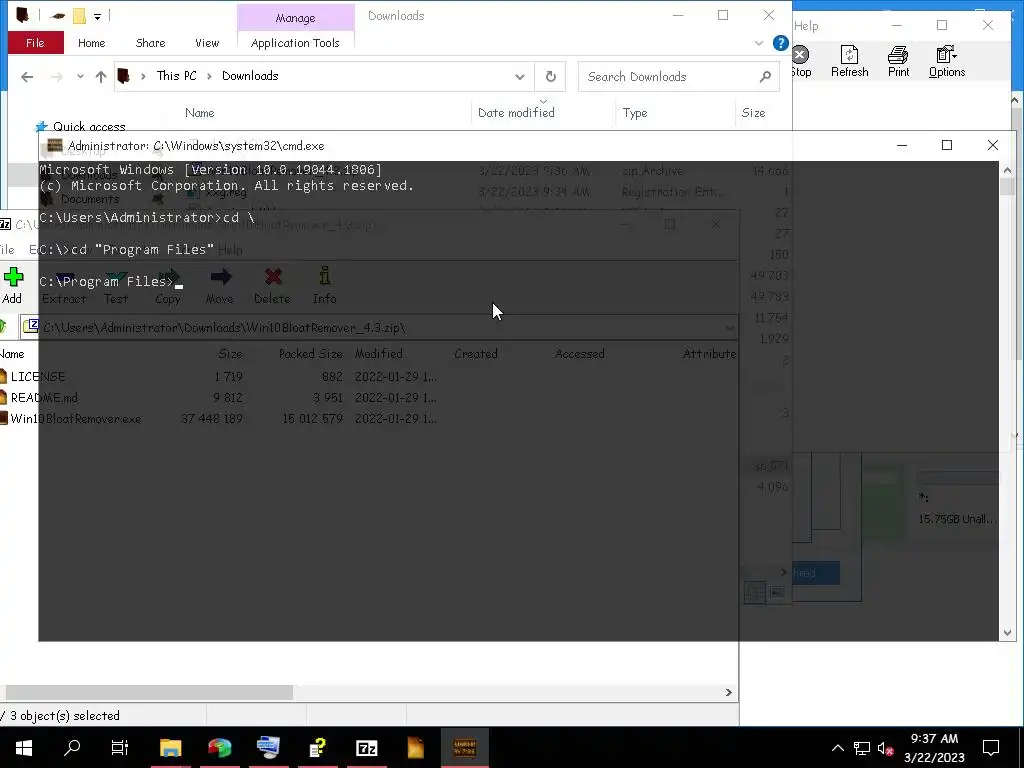Open recent locations dropdown in Explorer
The image size is (1024, 768).
point(80,76)
